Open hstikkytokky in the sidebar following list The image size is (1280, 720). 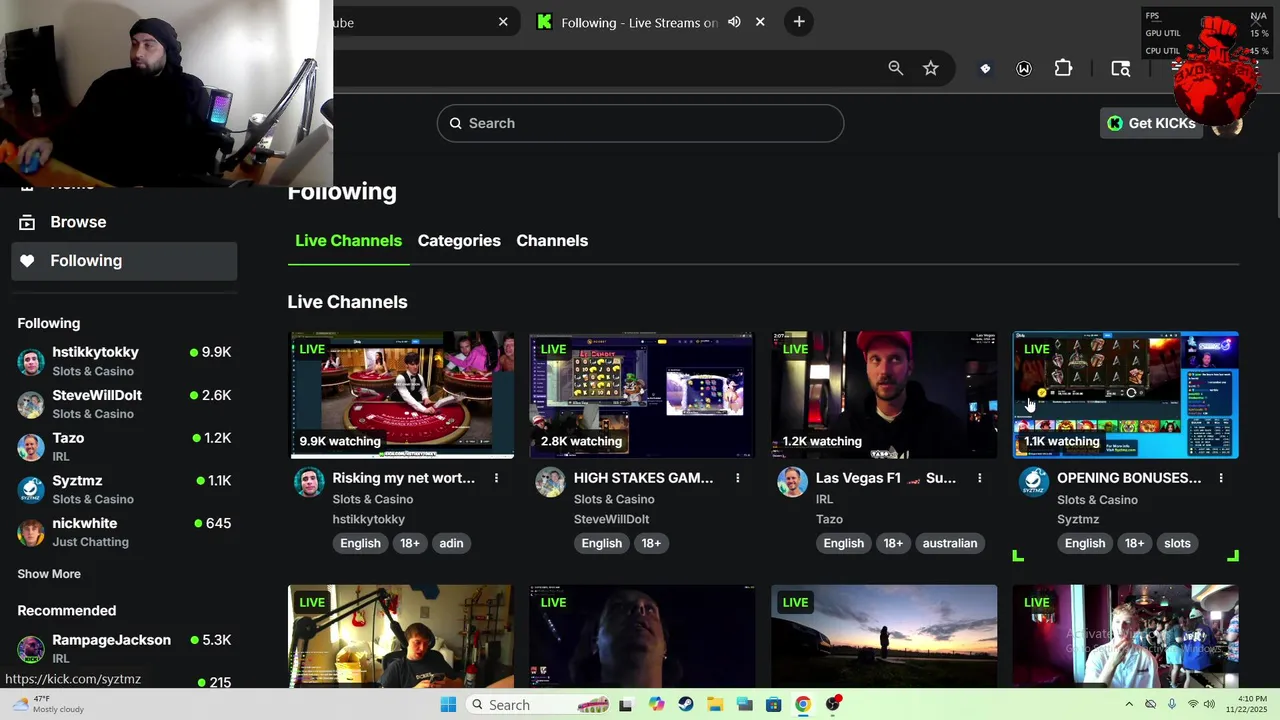click(x=124, y=361)
